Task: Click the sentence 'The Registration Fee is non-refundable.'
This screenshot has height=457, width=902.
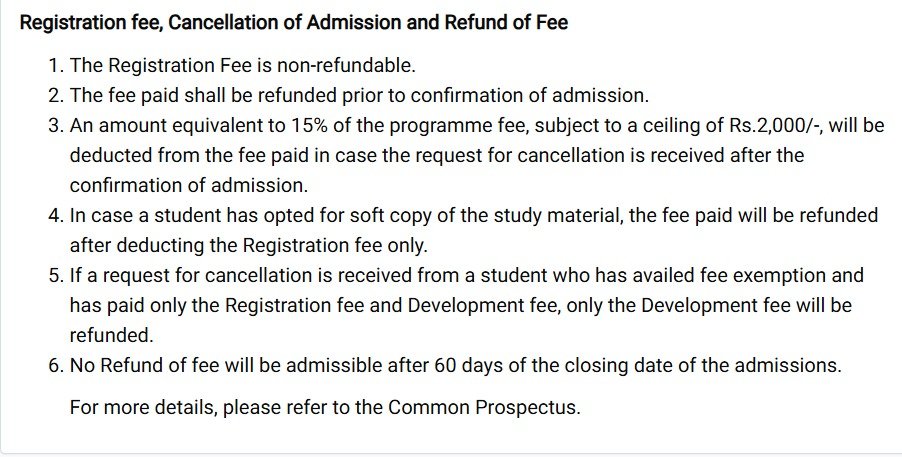Action: click(242, 66)
